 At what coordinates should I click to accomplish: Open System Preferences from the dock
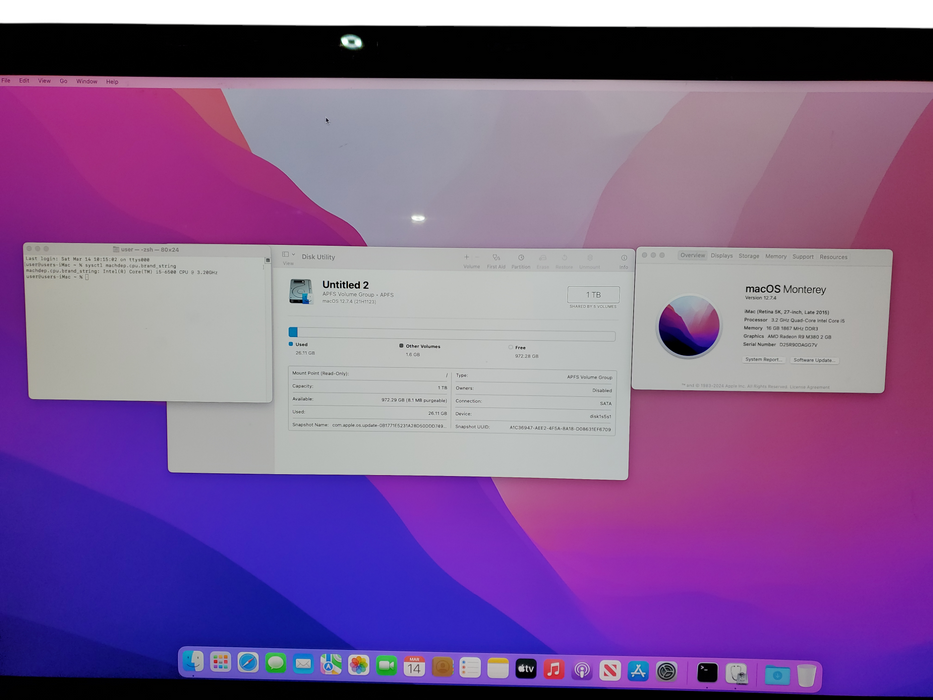pyautogui.click(x=666, y=671)
